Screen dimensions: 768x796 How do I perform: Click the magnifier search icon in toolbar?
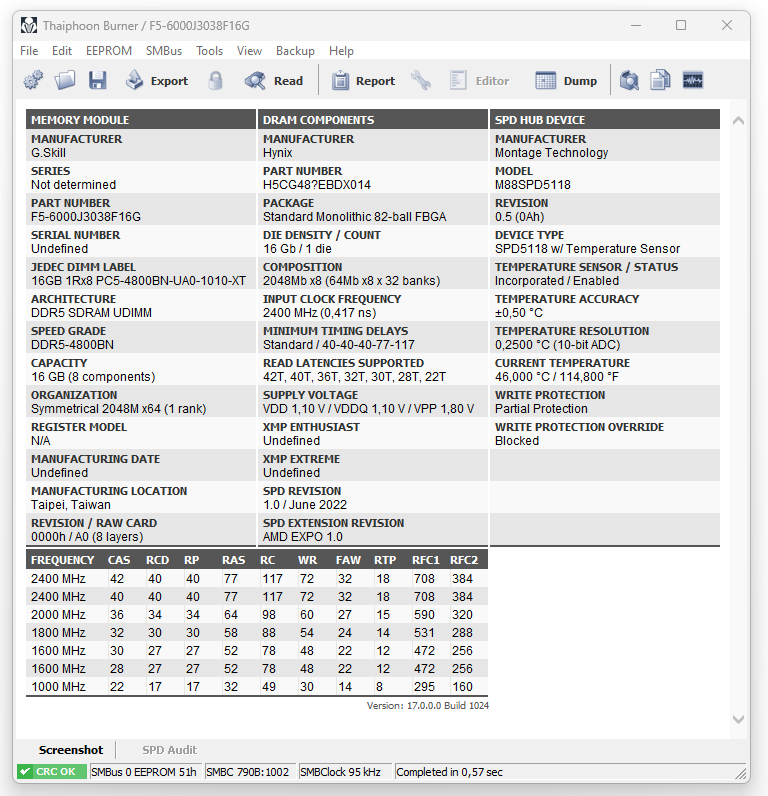(x=629, y=81)
